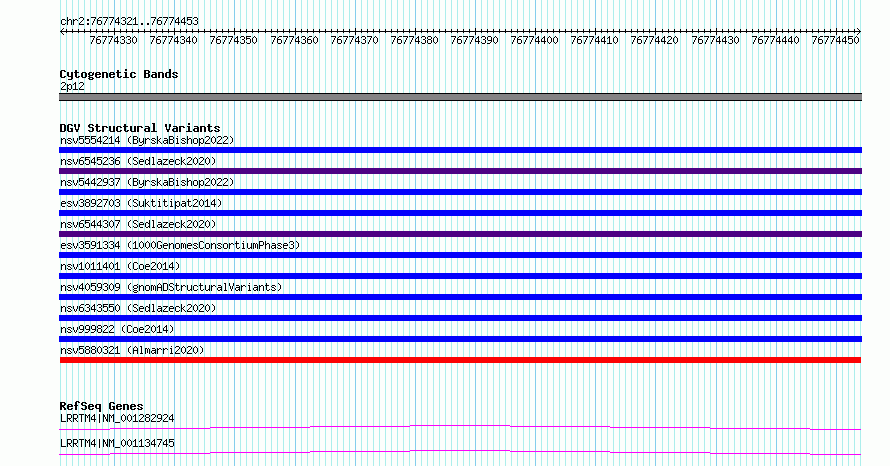Click the magenta line of LRRTM4|NM_001282924

click(x=460, y=427)
